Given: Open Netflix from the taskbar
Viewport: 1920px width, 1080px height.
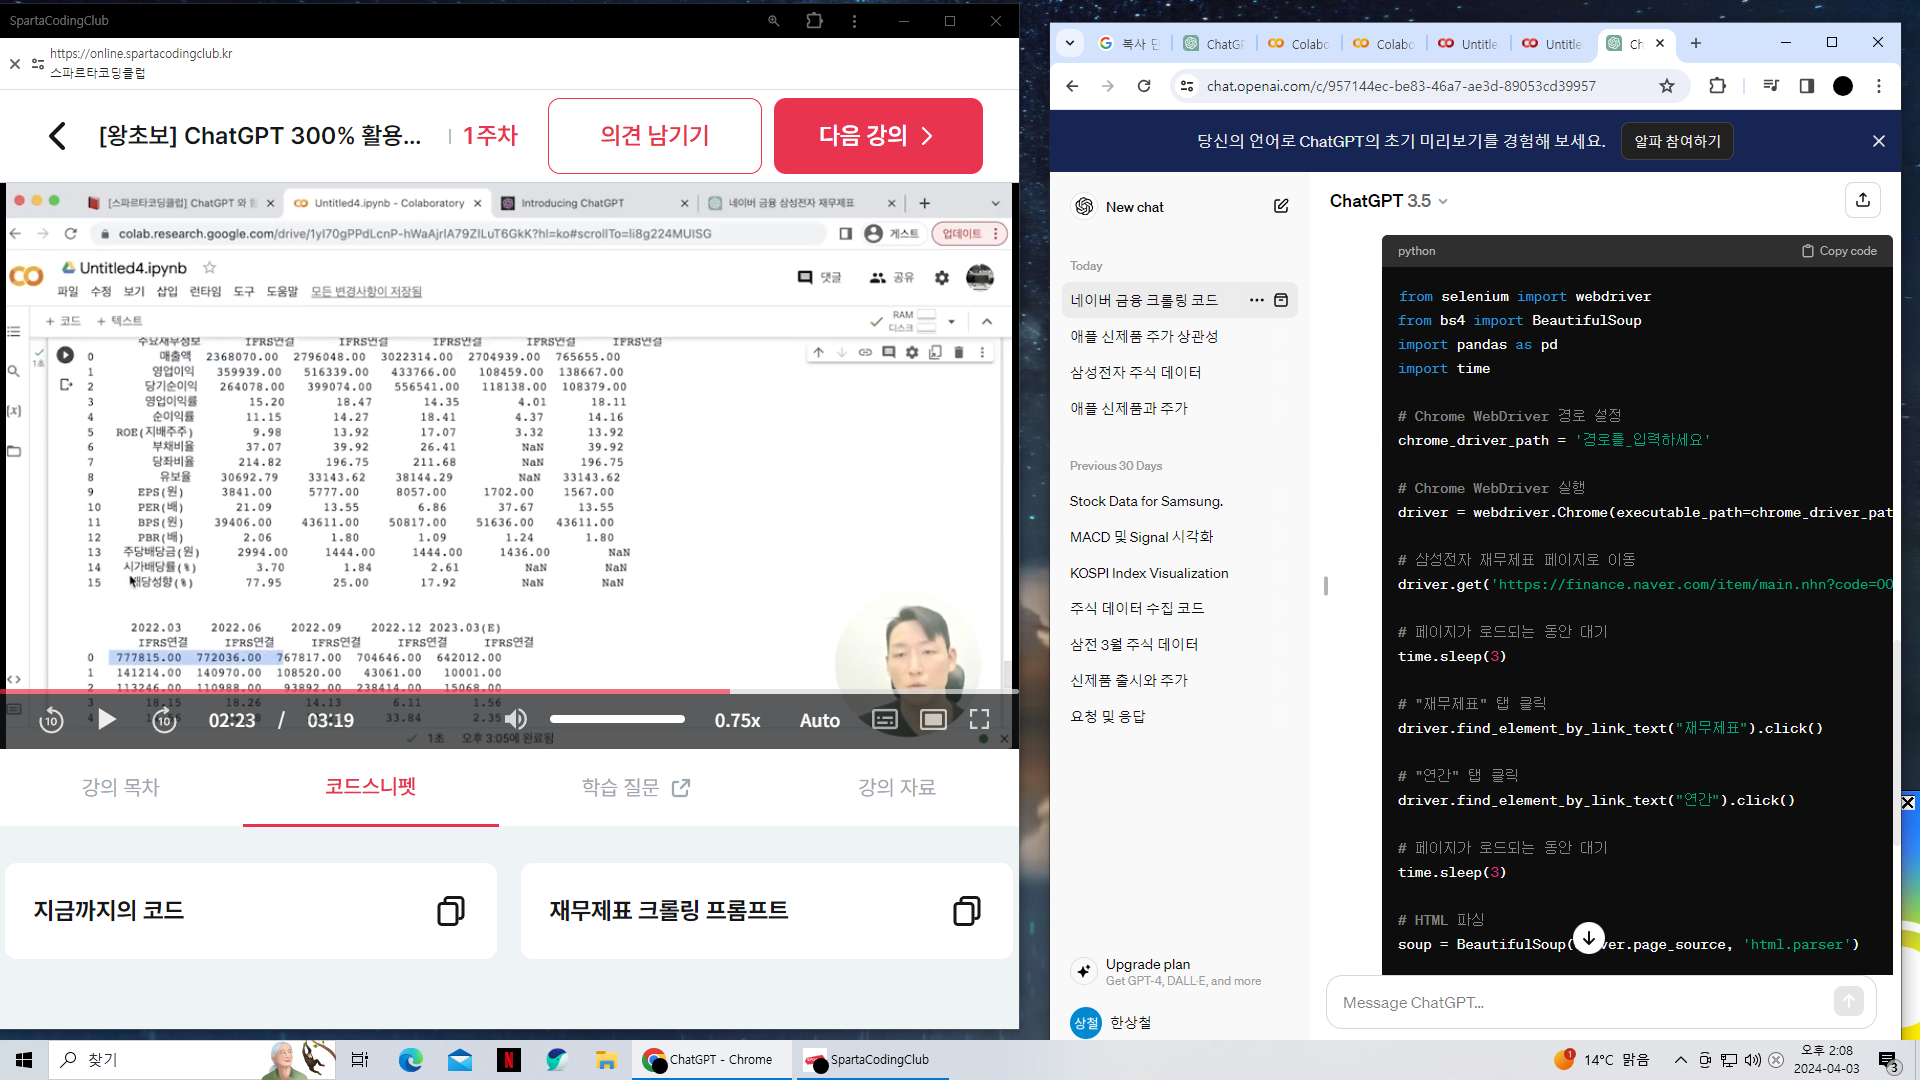Looking at the screenshot, I should coord(508,1060).
